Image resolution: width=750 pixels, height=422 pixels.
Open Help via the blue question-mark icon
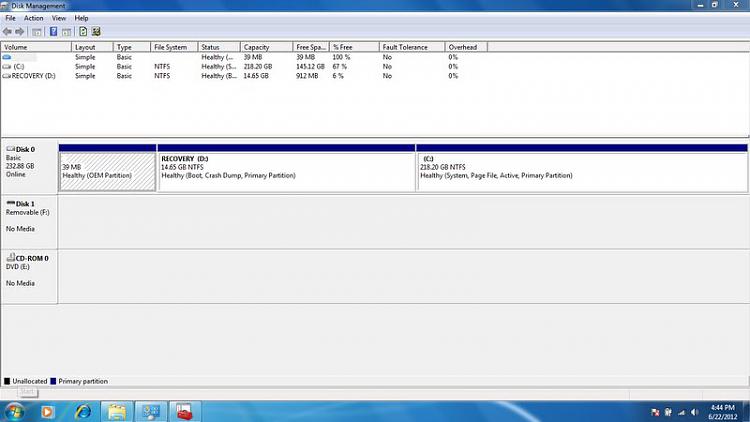pyautogui.click(x=54, y=32)
